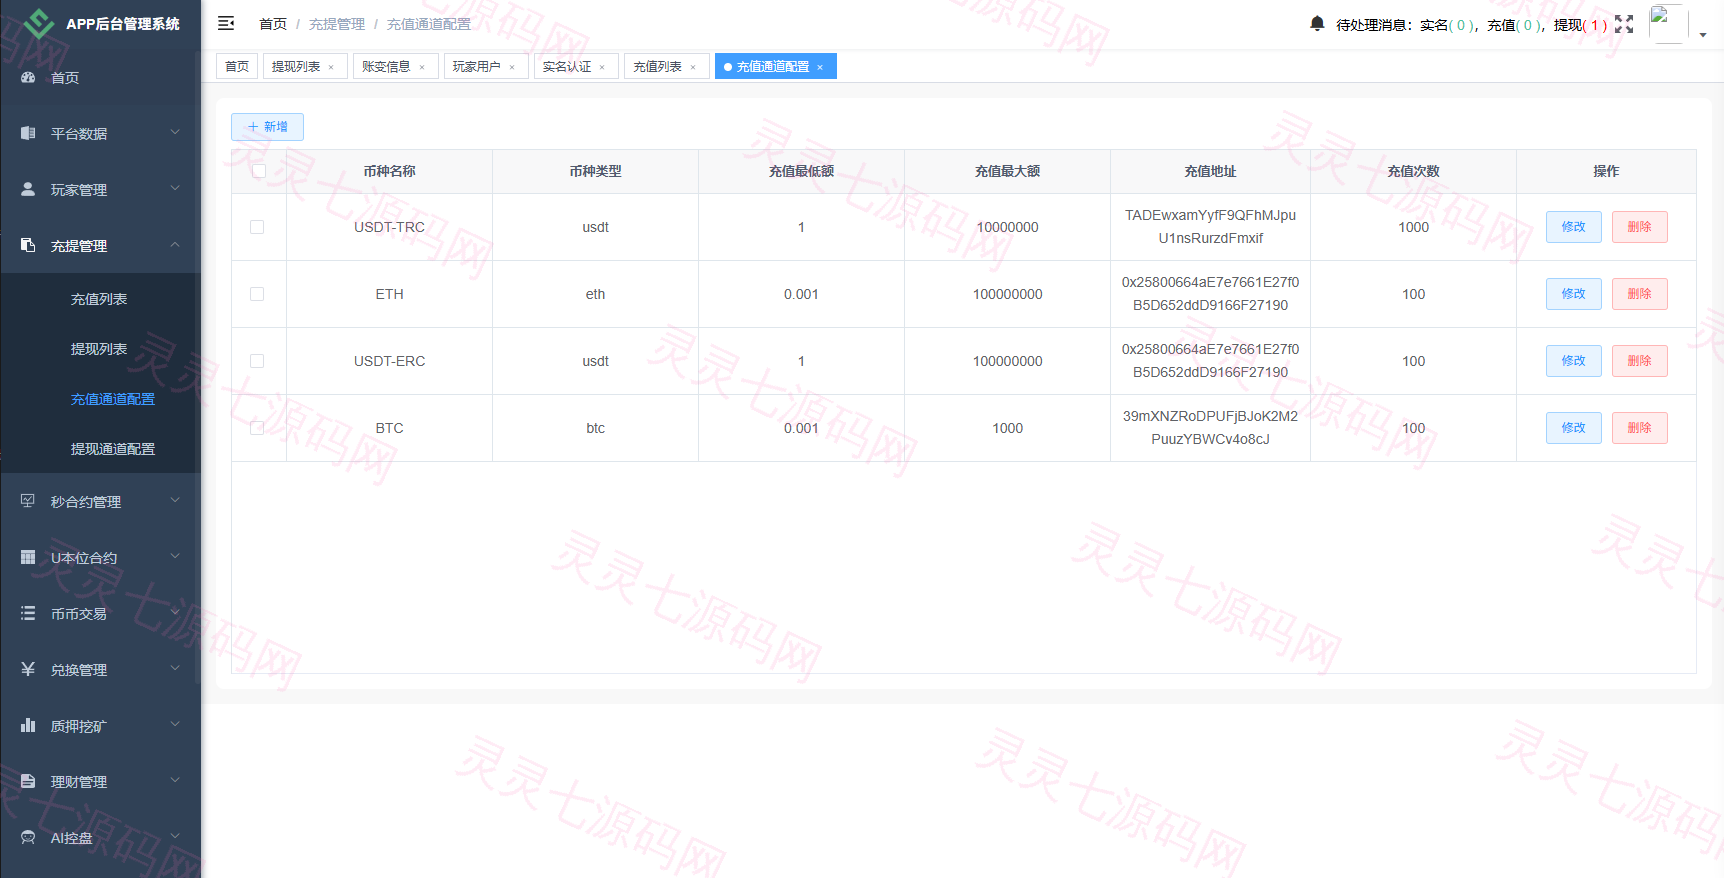The height and width of the screenshot is (878, 1724).
Task: Click the 平台数据 sidebar icon
Action: coord(28,133)
